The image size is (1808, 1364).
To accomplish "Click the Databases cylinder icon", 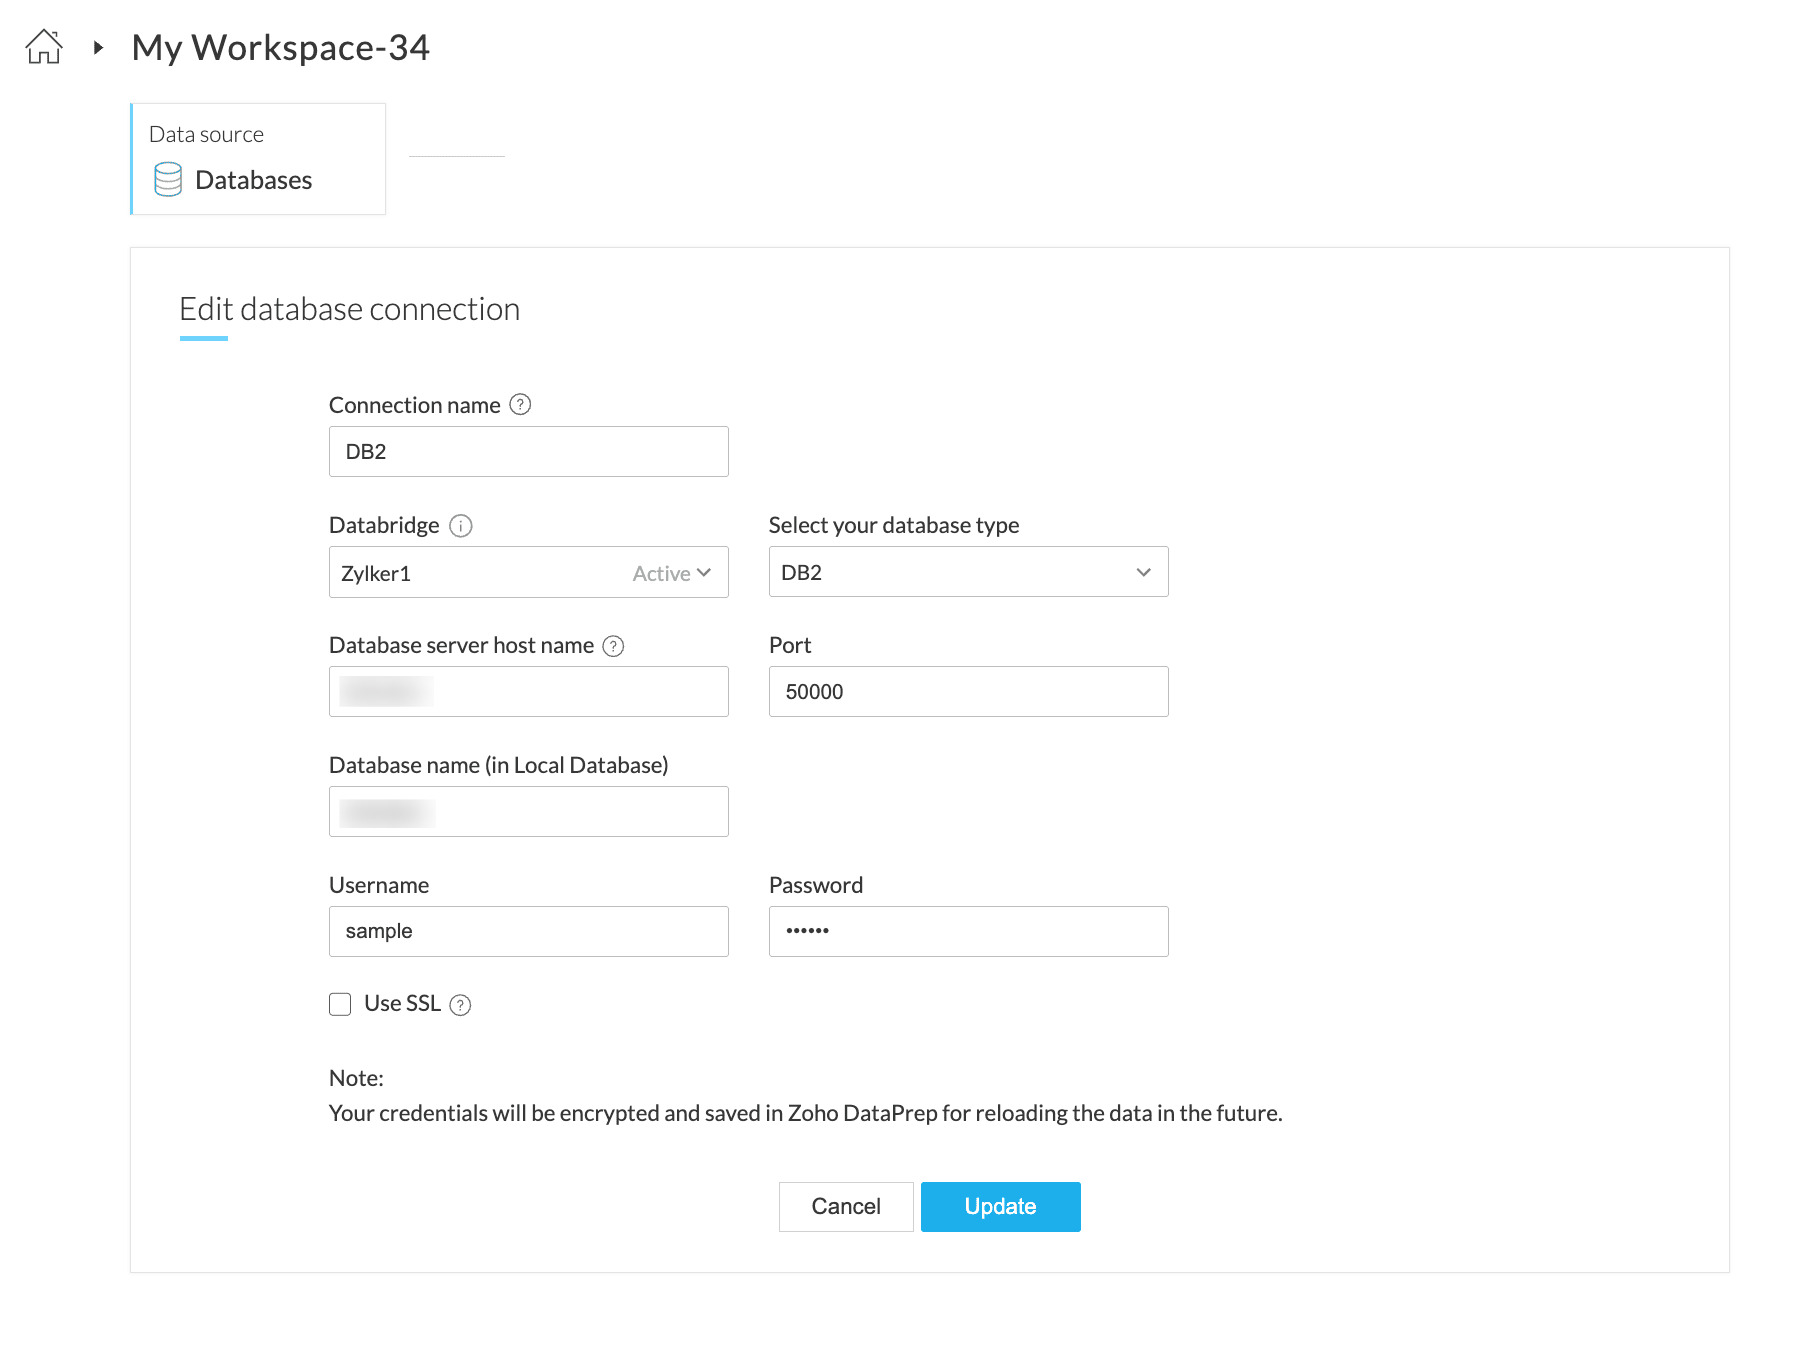I will (x=168, y=180).
